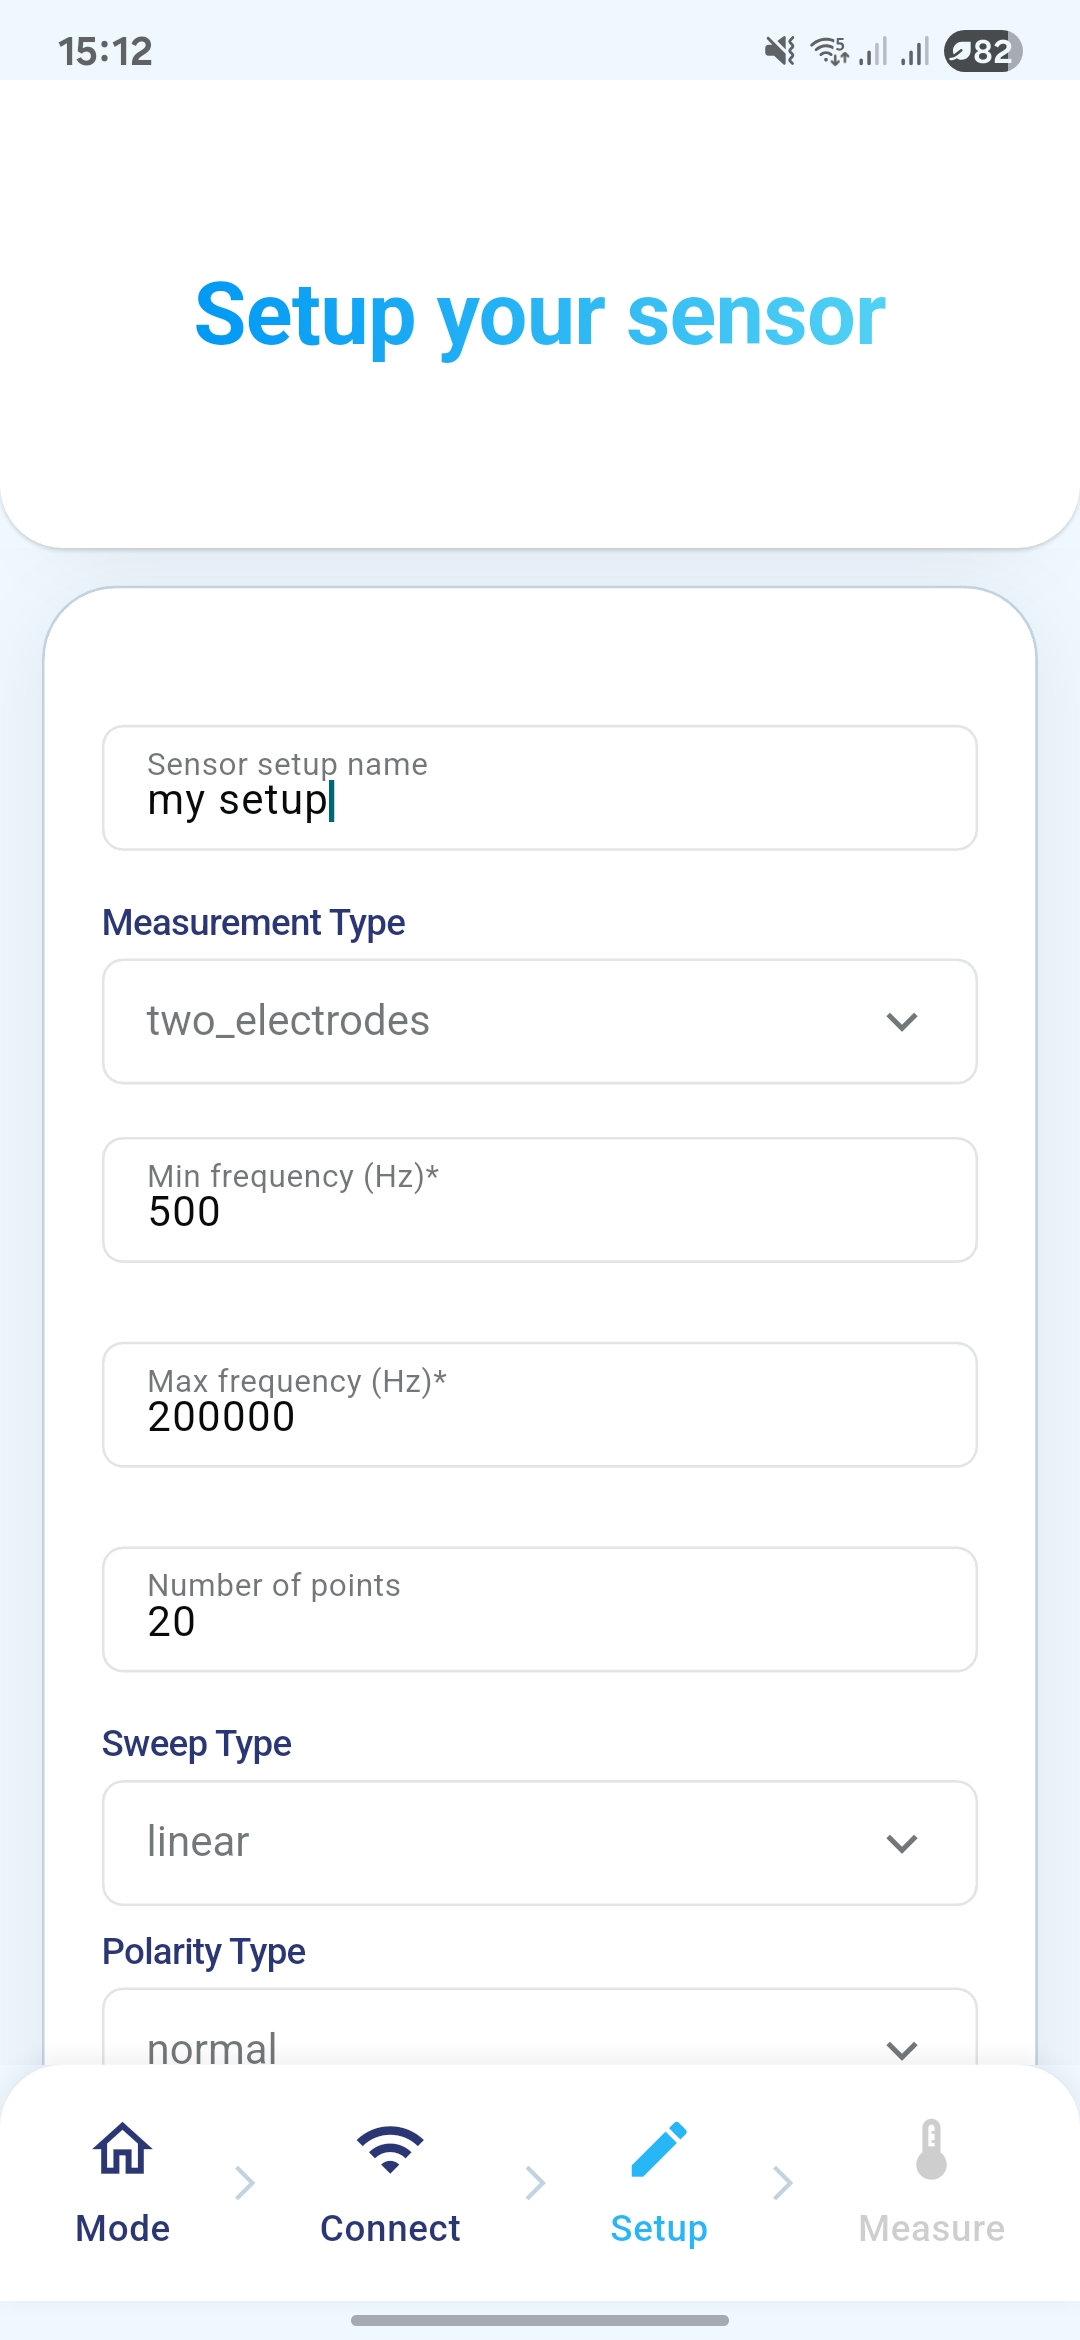Image resolution: width=1080 pixels, height=2340 pixels.
Task: Tap the Measure thermometer icon
Action: tap(931, 2148)
